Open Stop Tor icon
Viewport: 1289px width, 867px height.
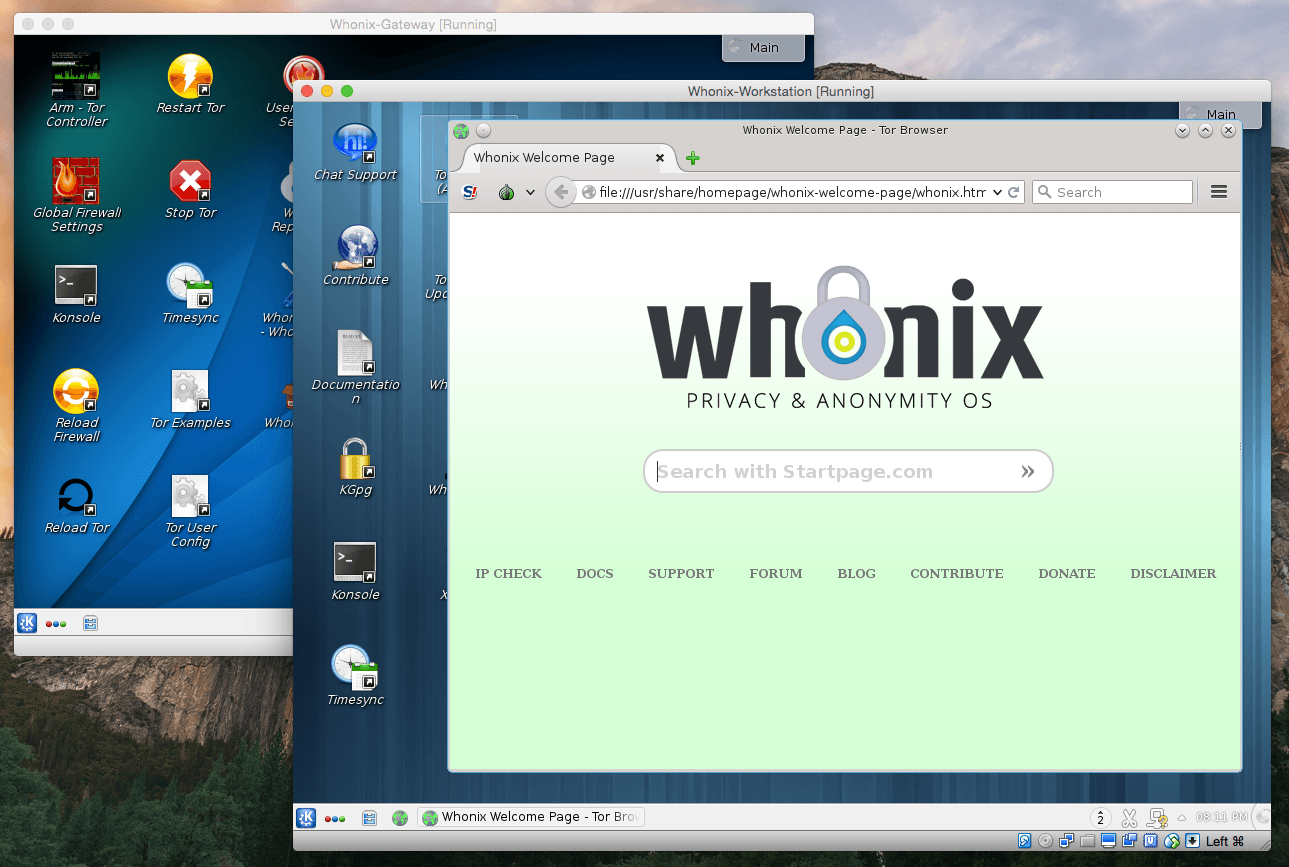click(x=190, y=182)
